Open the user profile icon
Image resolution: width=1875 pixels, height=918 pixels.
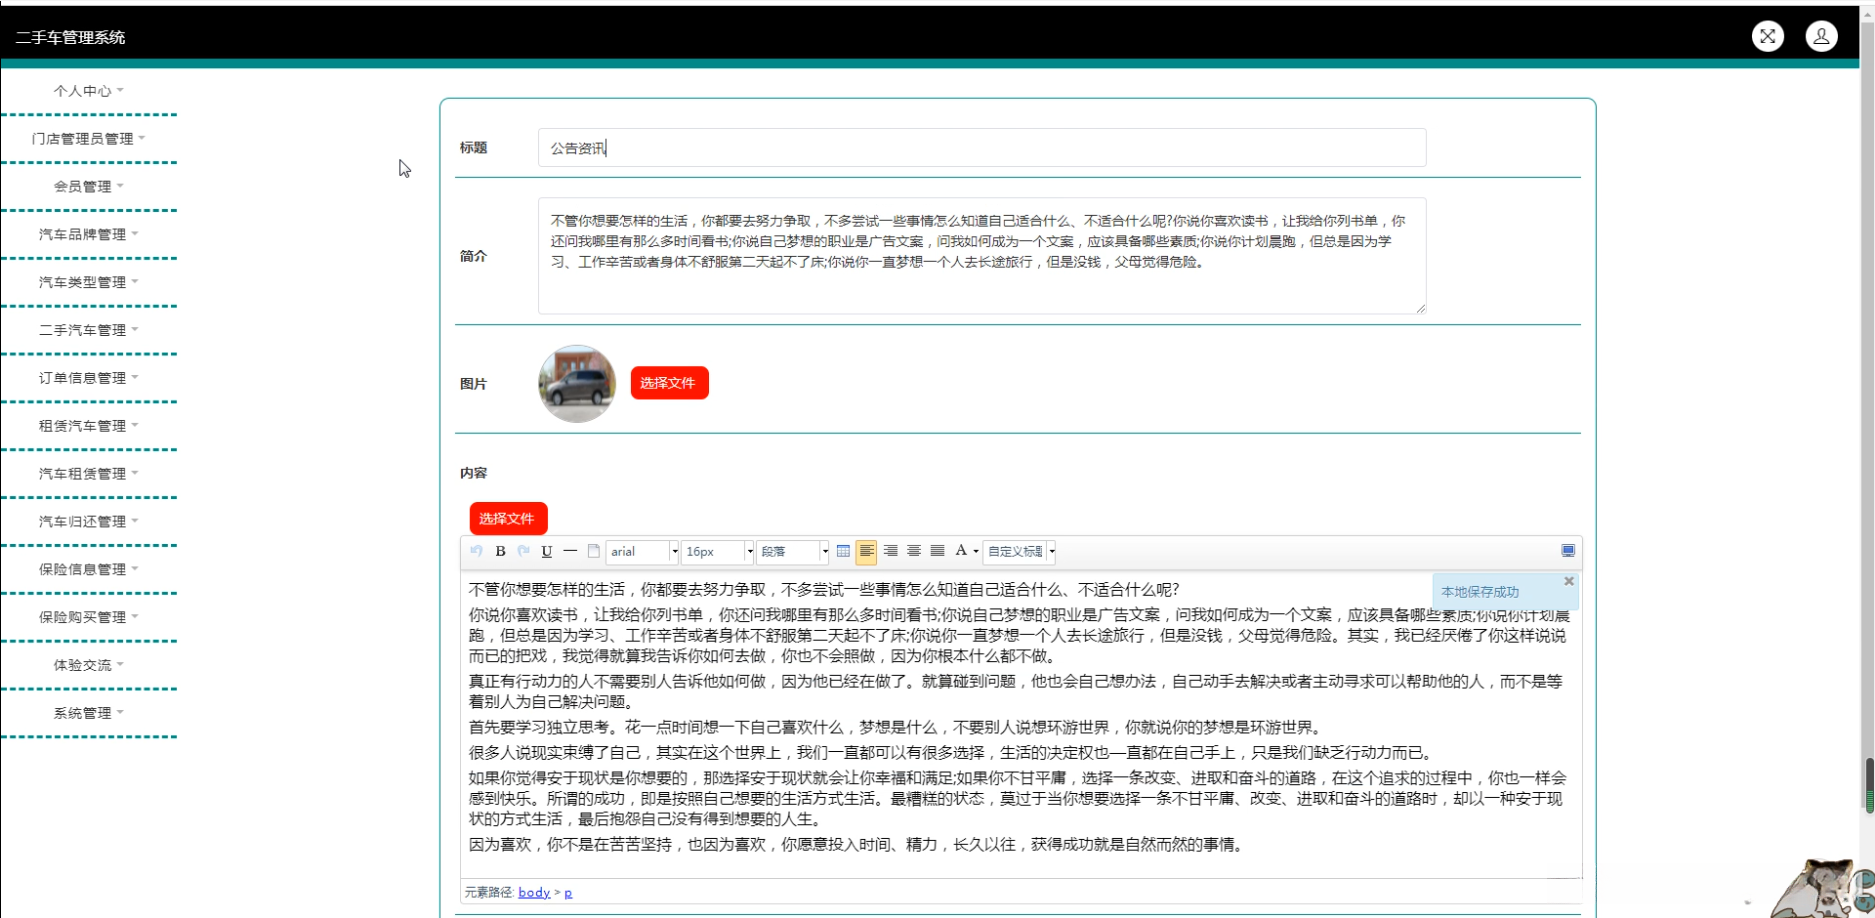pos(1821,36)
